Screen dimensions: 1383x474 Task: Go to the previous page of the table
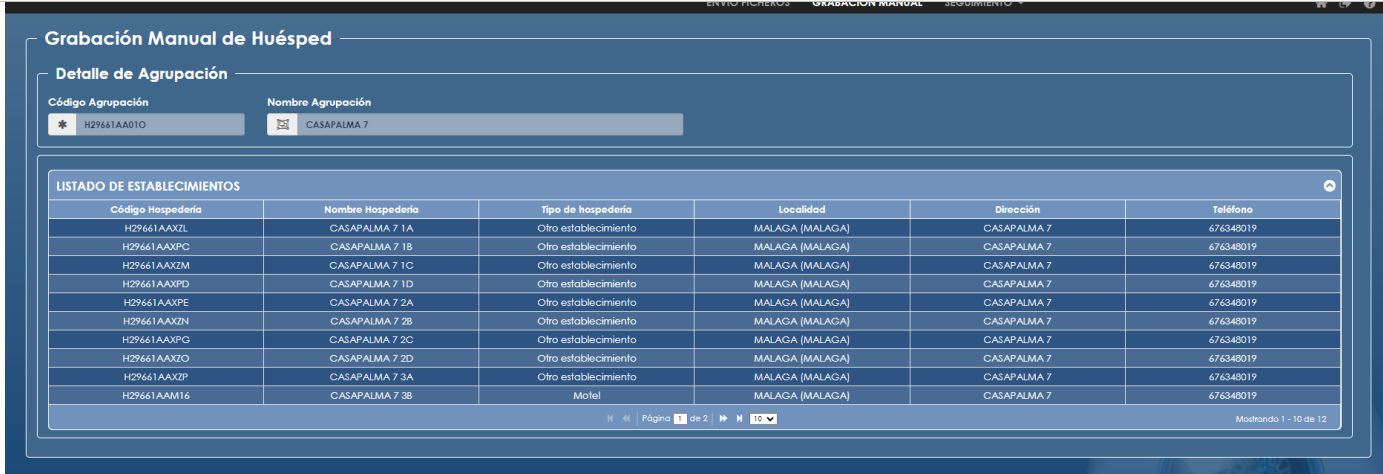pos(626,418)
